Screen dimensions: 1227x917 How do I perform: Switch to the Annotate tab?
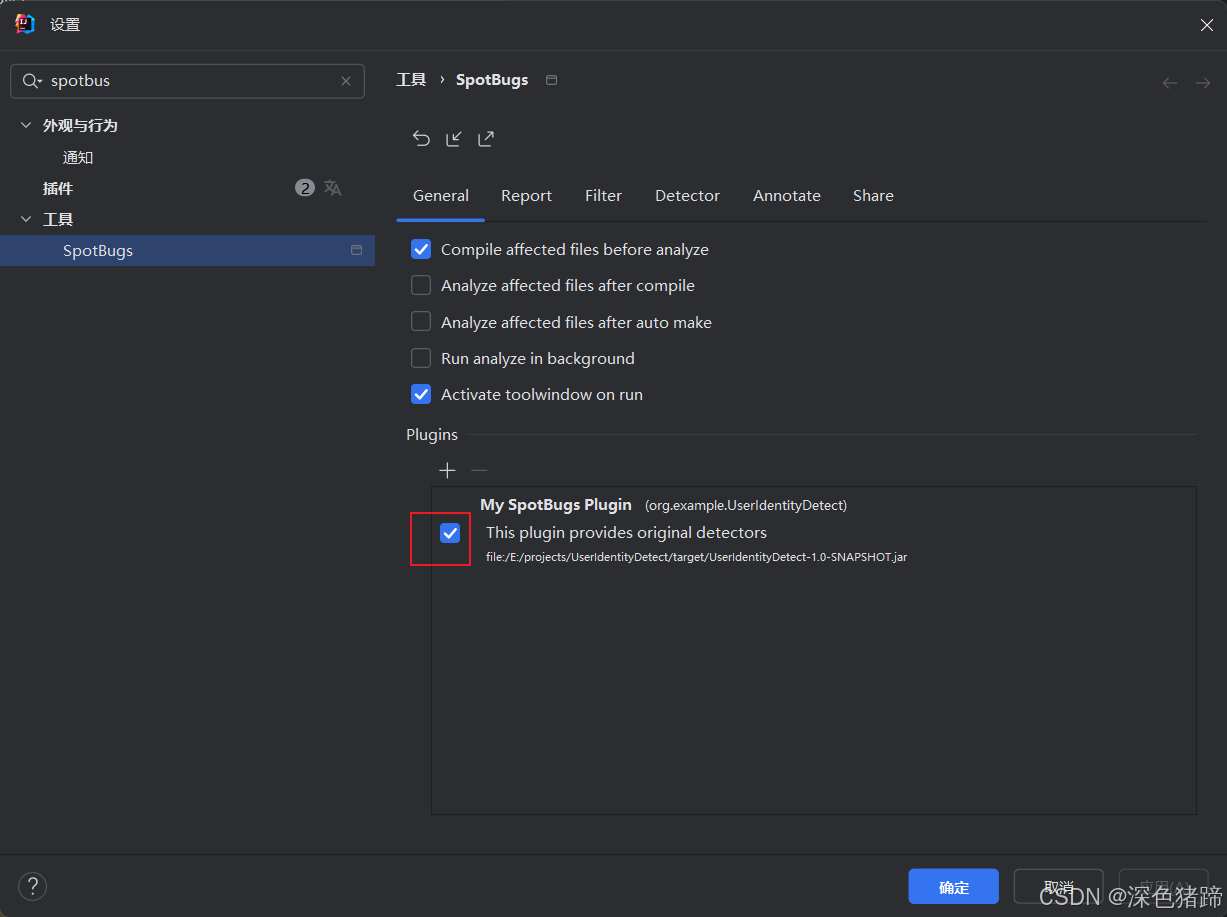pos(787,196)
